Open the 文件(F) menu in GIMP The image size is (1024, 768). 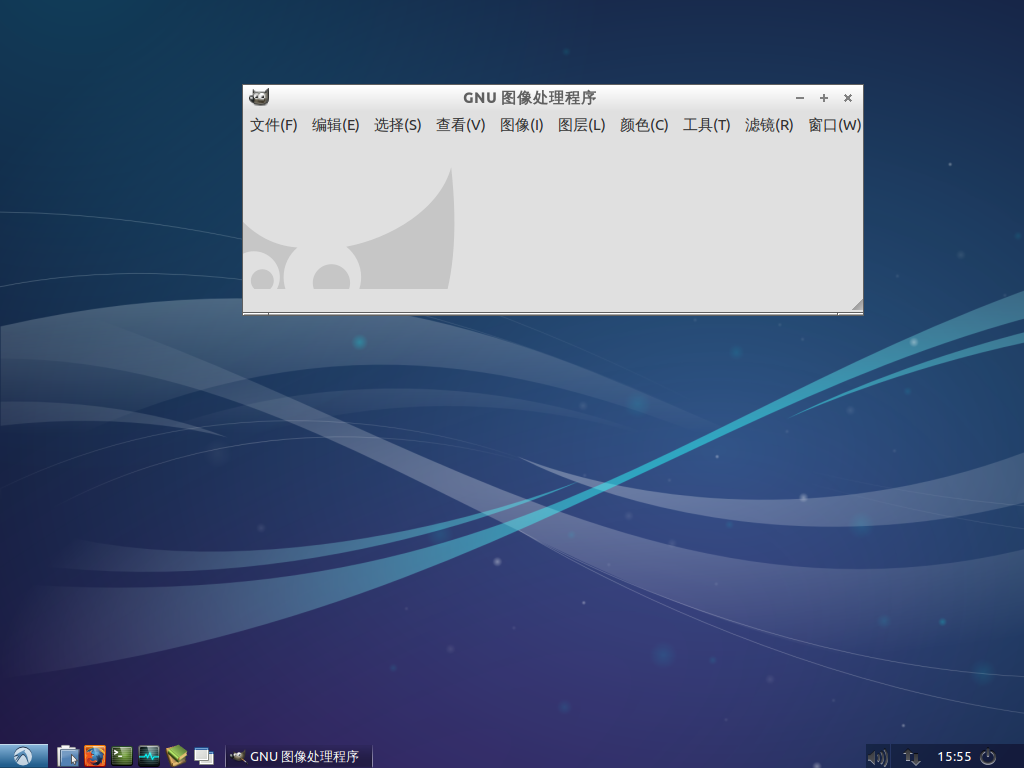pyautogui.click(x=274, y=125)
